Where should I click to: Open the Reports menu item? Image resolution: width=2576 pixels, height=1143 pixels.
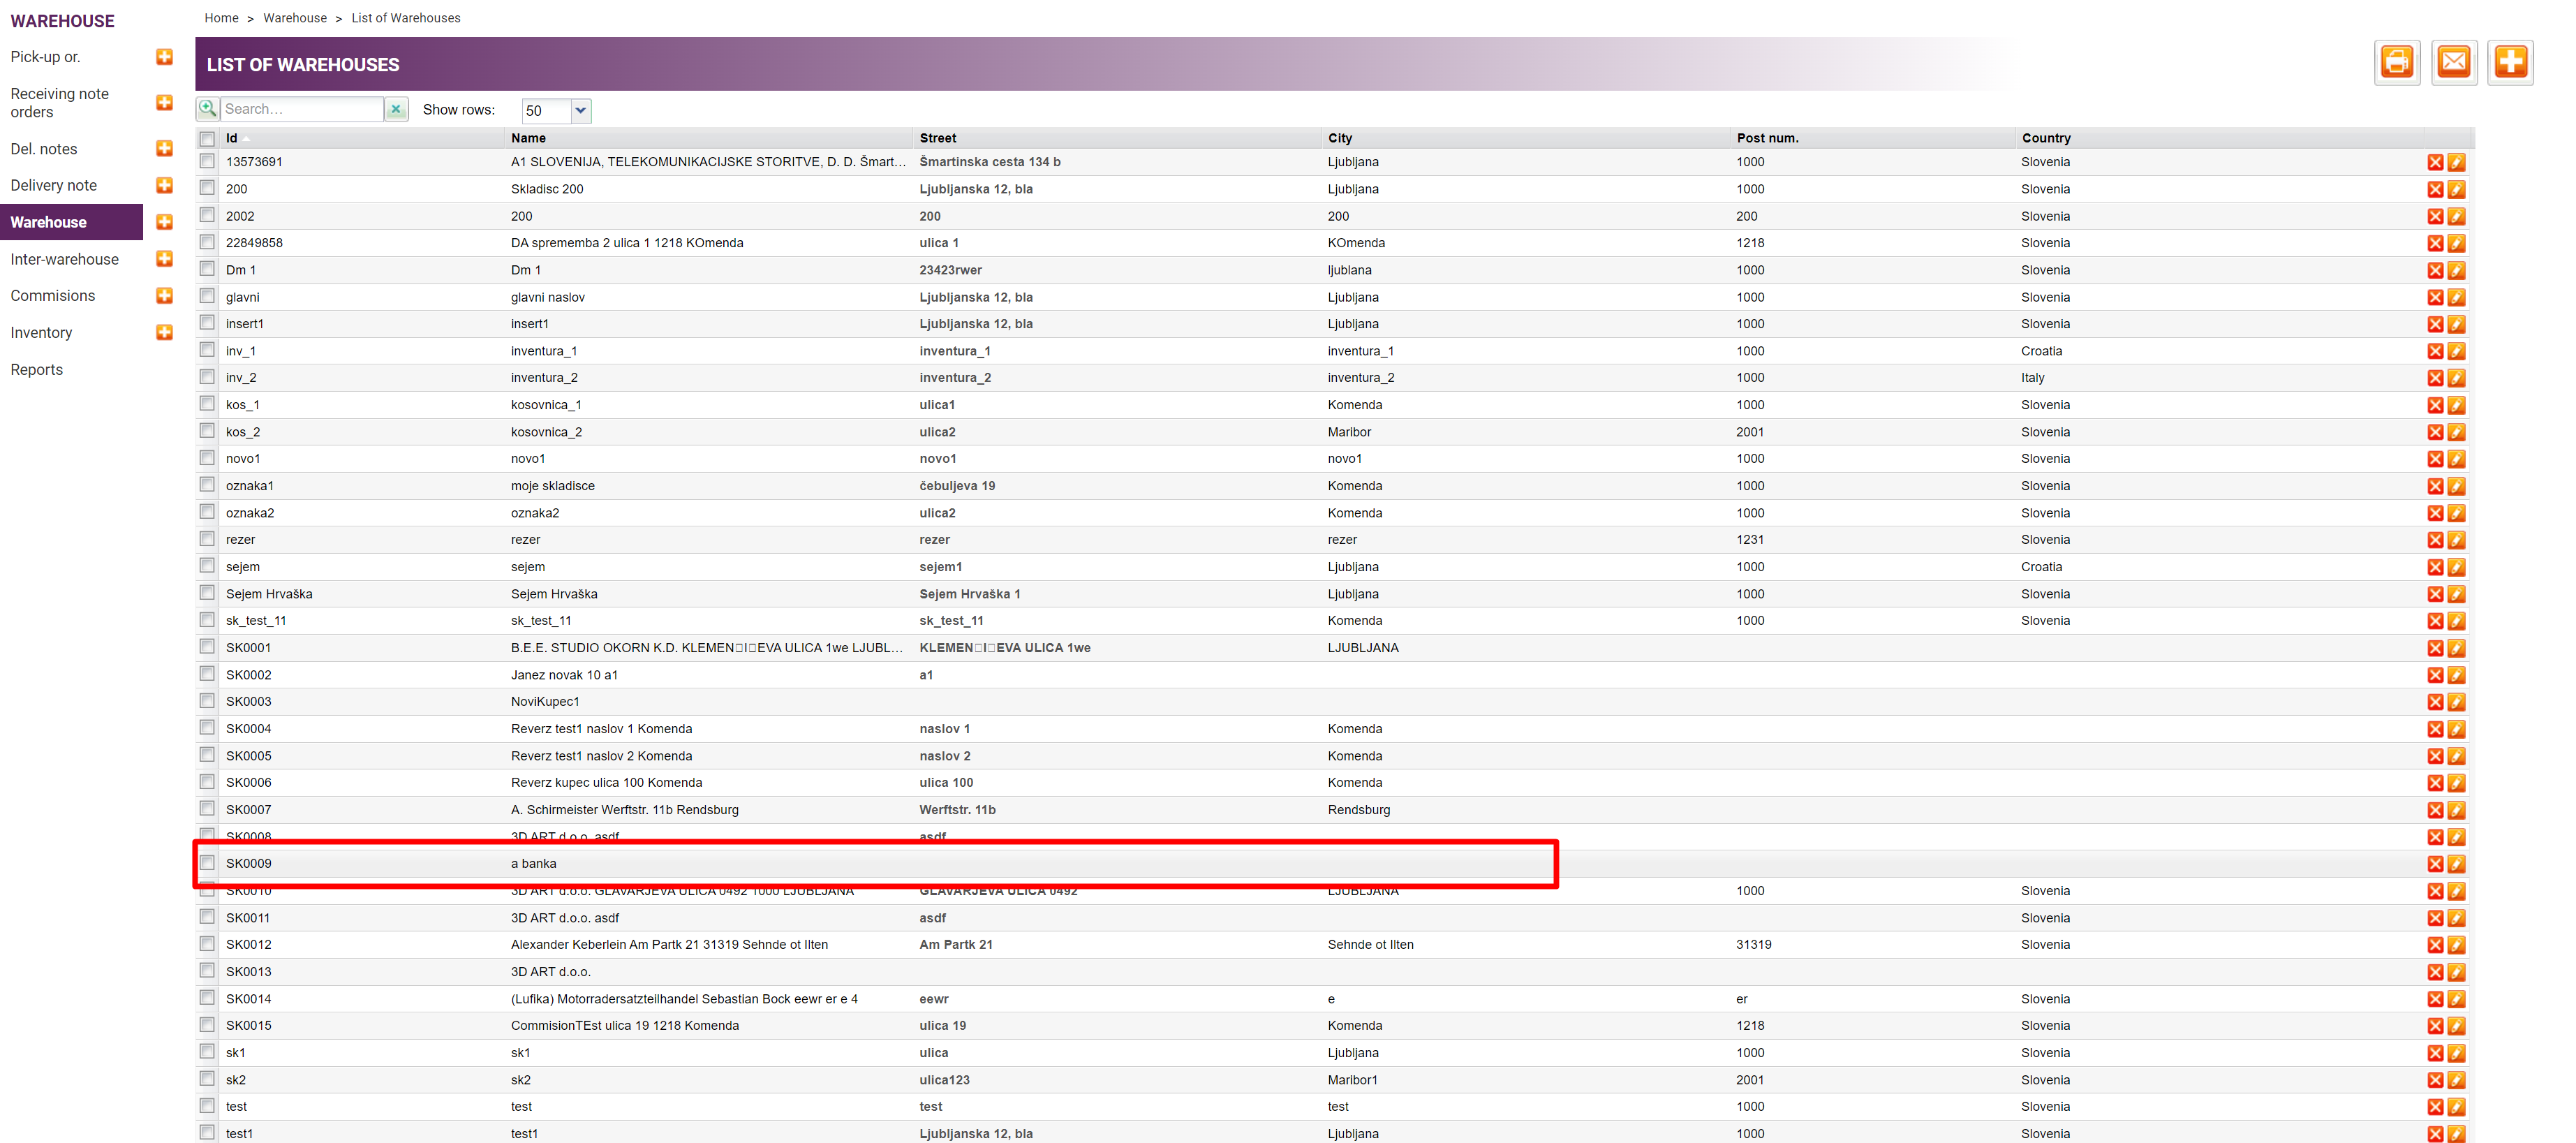tap(36, 369)
